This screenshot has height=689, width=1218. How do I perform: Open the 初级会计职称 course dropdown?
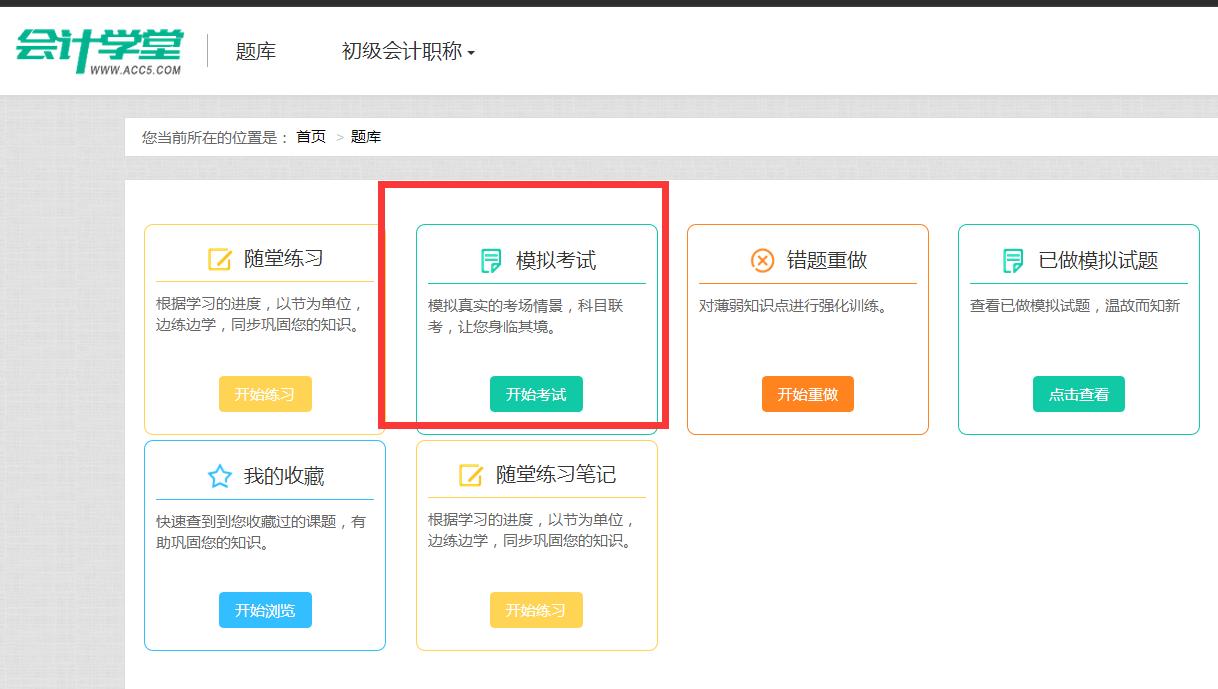coord(405,50)
